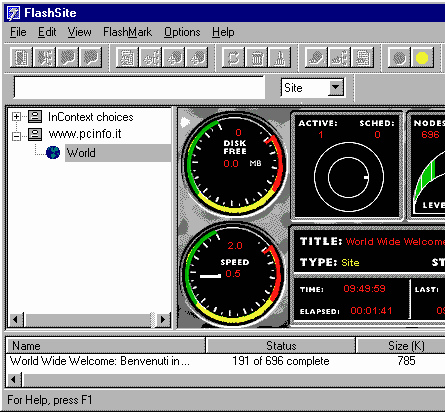Click the tree panel scroll right arrow
Screen dimensions: 445x412
point(163,320)
